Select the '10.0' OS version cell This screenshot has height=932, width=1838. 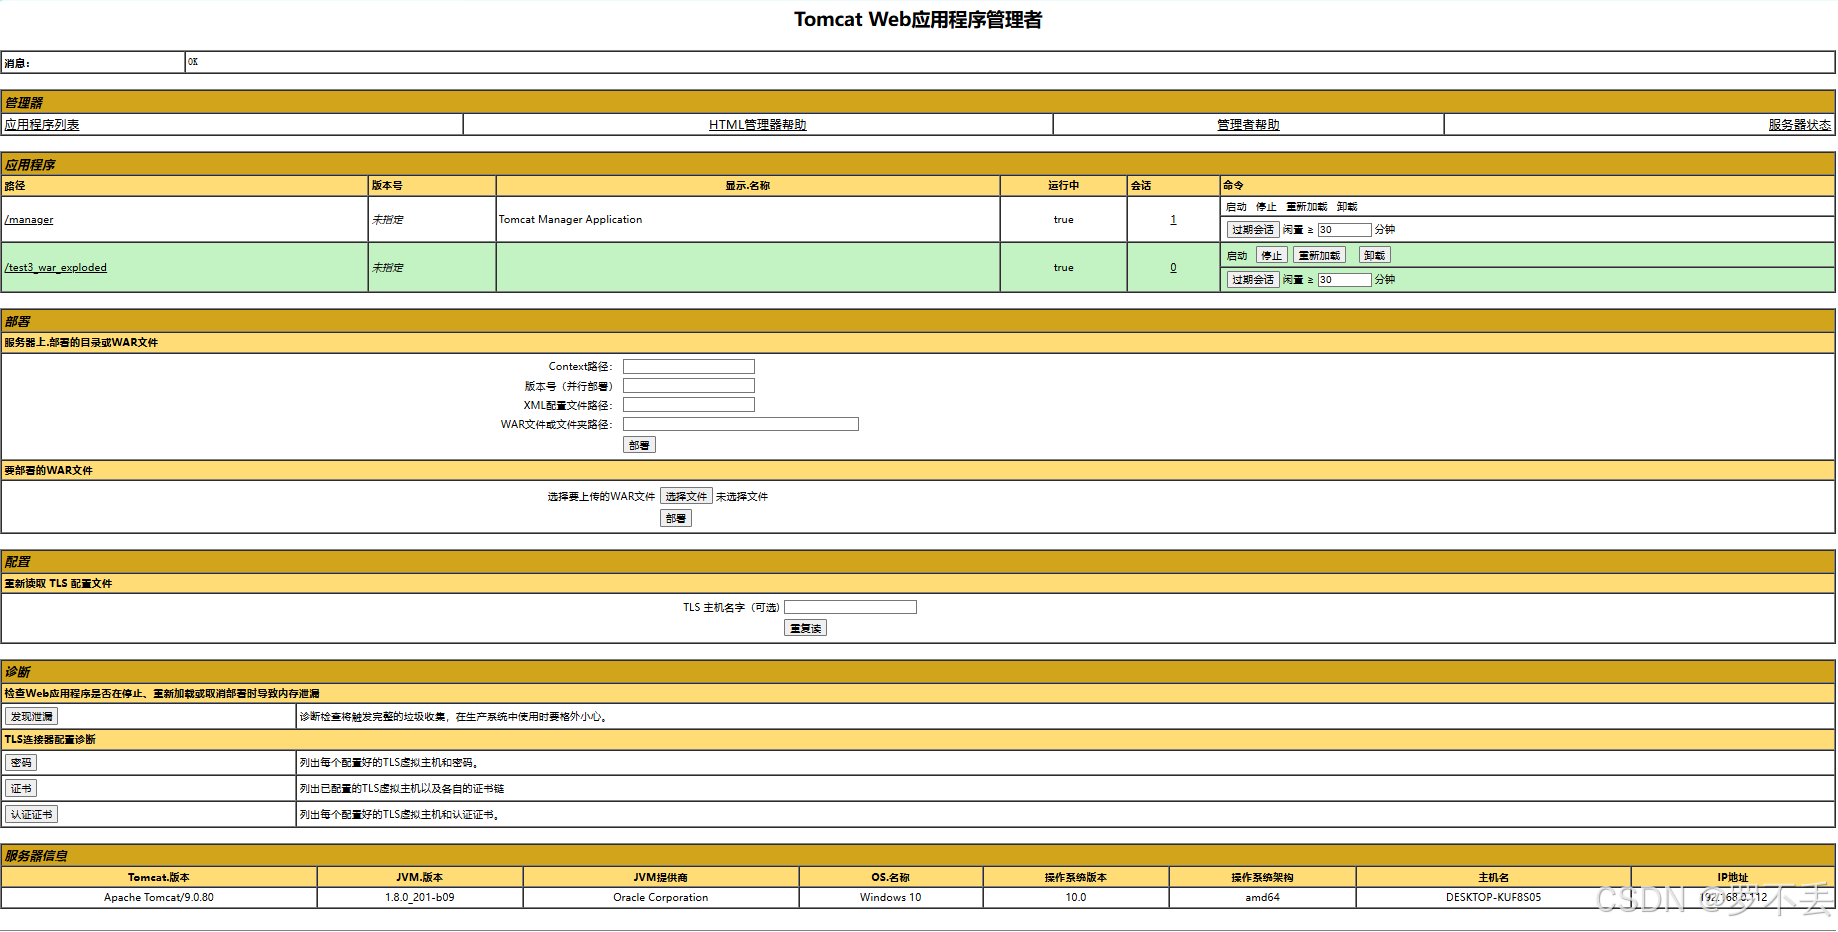click(x=1076, y=898)
